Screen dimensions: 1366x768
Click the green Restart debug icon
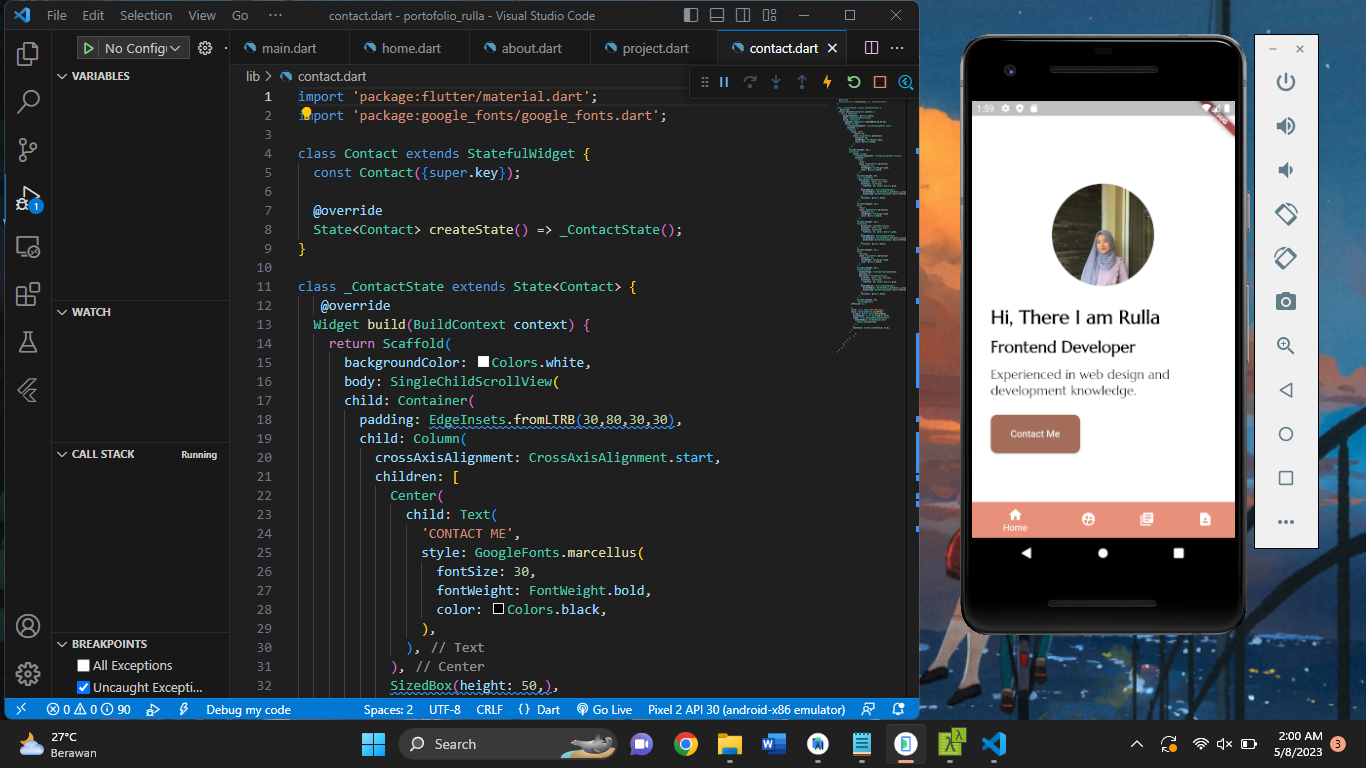(852, 83)
